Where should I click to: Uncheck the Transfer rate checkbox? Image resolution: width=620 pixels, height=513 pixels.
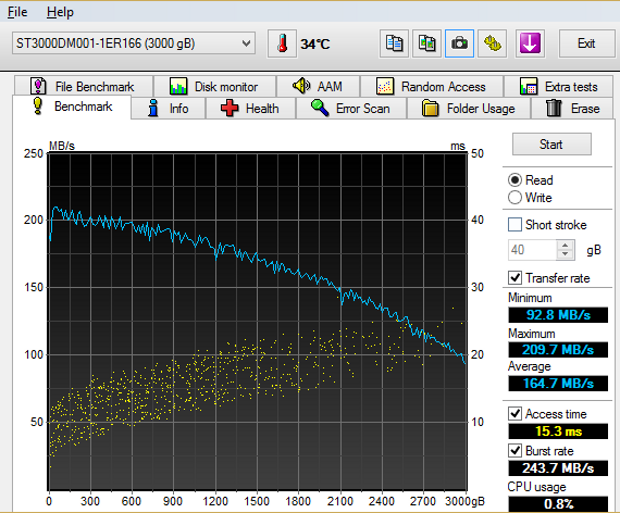click(x=515, y=278)
